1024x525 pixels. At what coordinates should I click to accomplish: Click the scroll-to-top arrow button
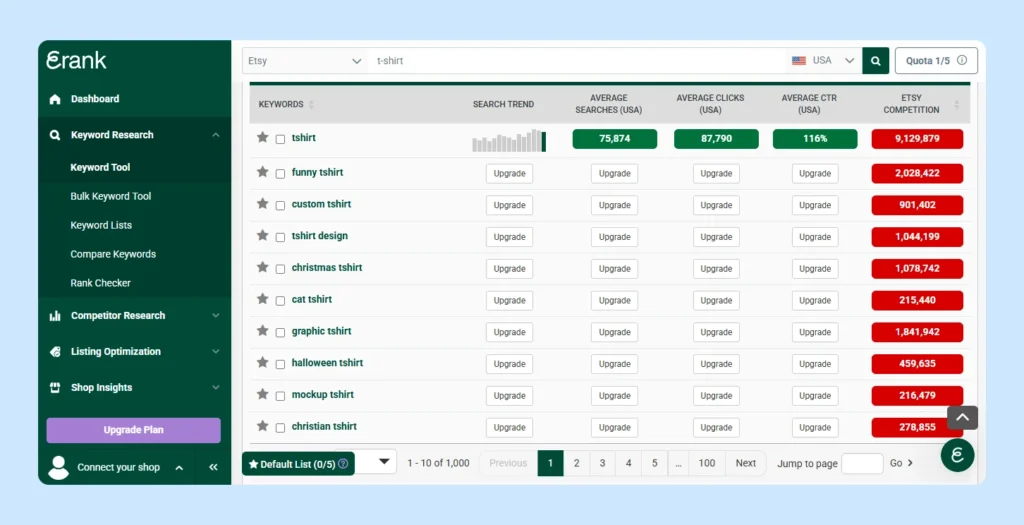(963, 418)
